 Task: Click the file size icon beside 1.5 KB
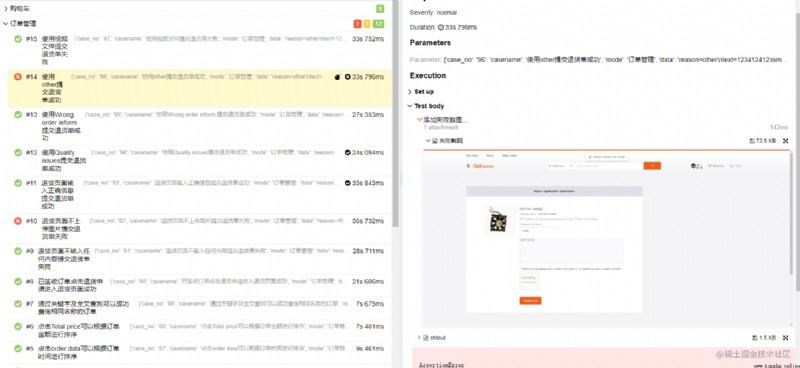click(x=755, y=338)
